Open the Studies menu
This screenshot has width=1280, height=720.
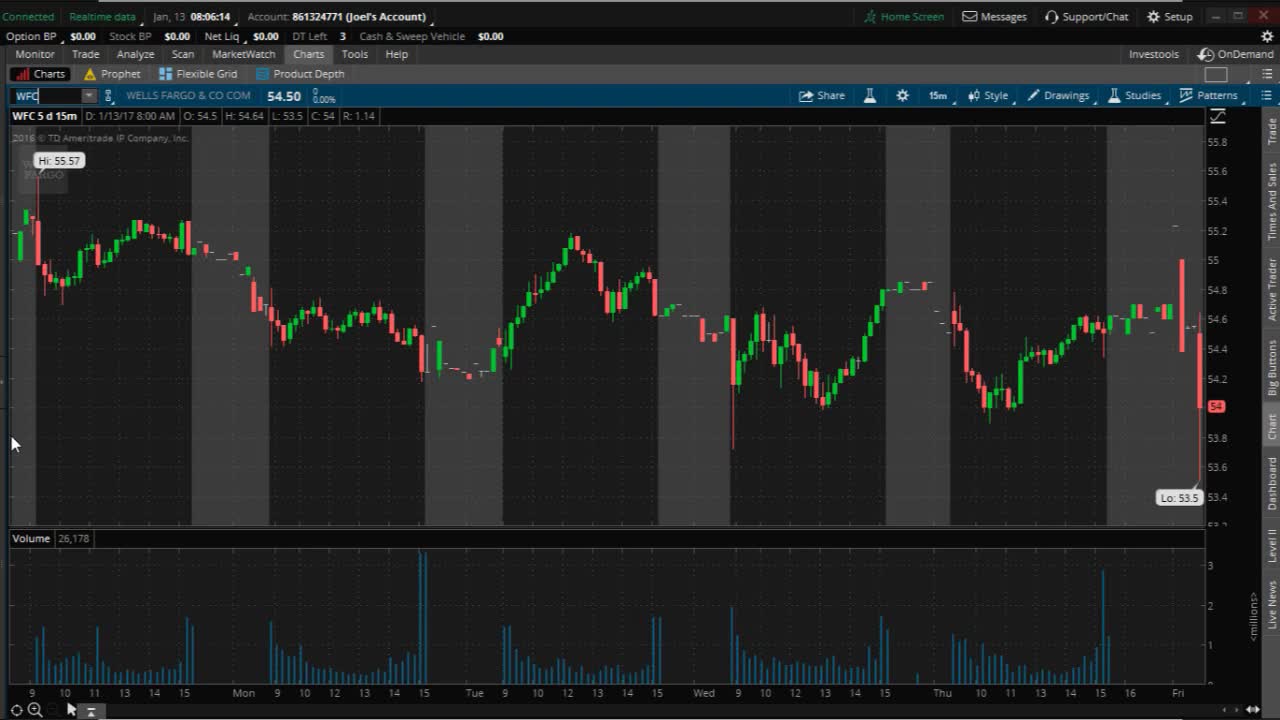(x=1135, y=96)
